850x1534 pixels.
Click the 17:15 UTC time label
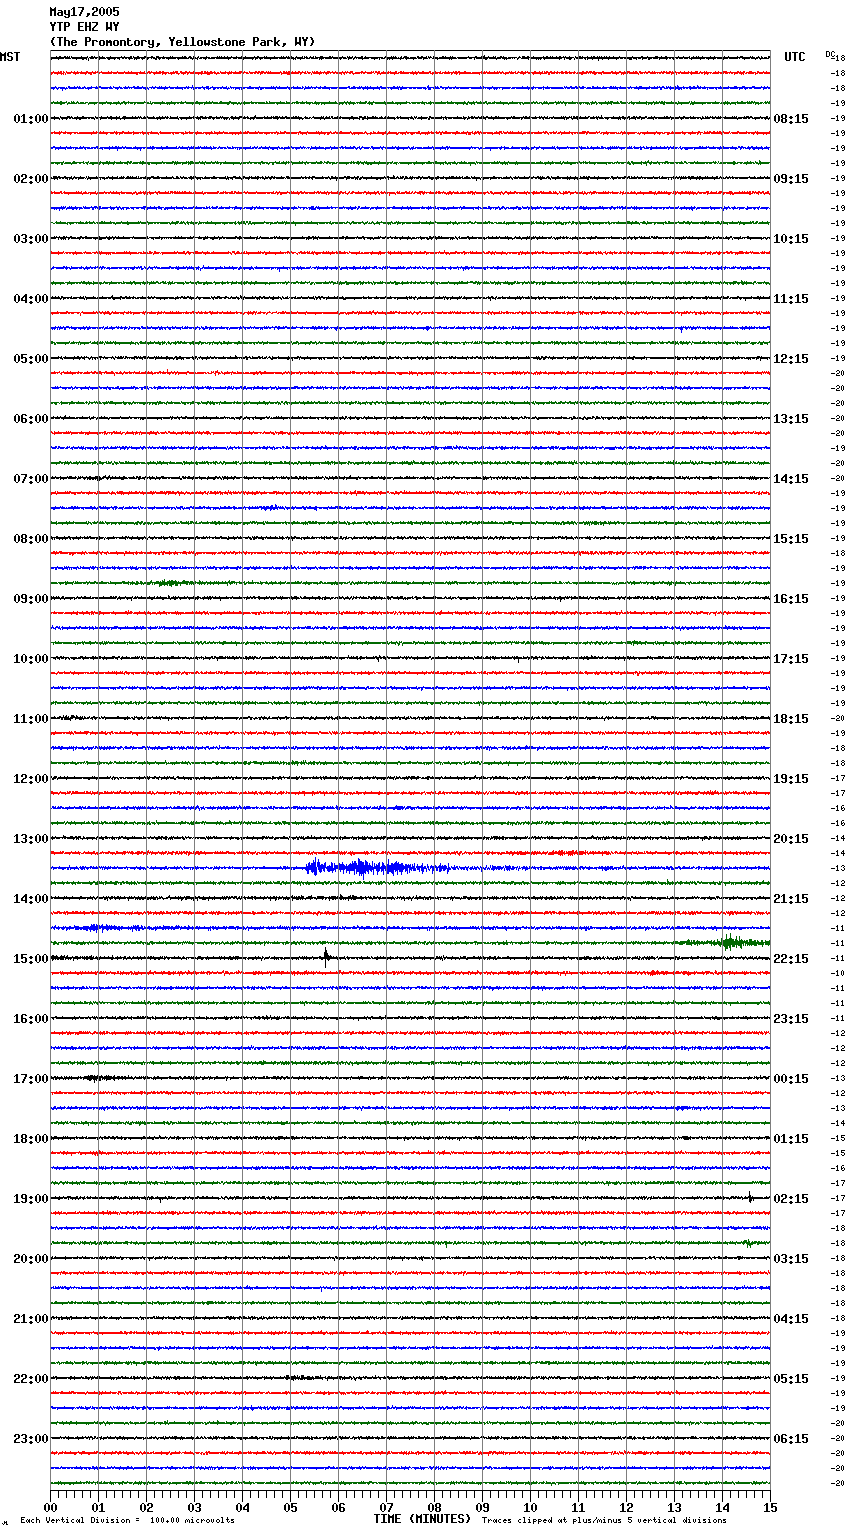[791, 659]
